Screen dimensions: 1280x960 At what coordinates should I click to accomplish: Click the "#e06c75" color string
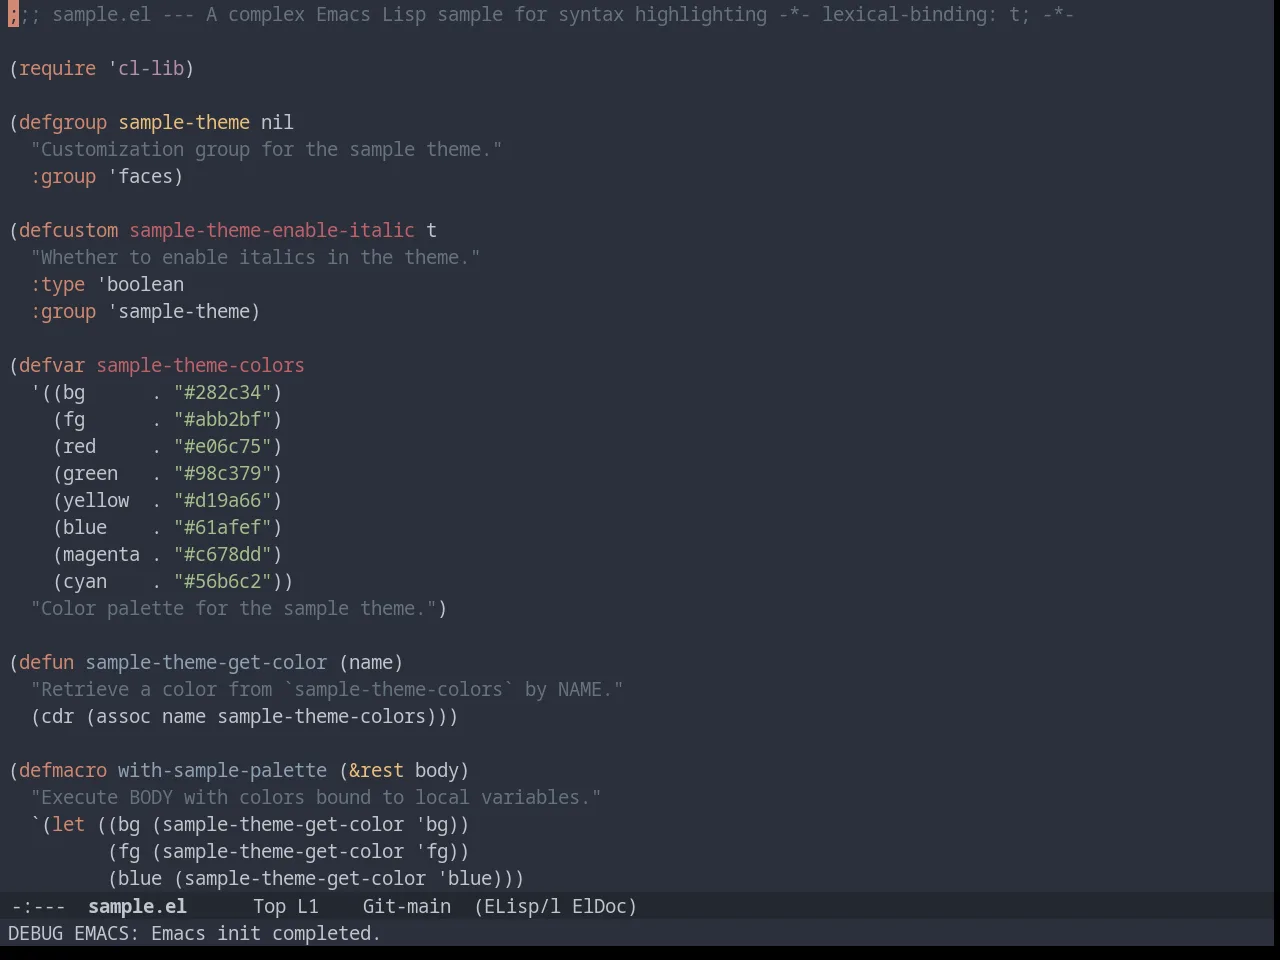[x=222, y=446]
